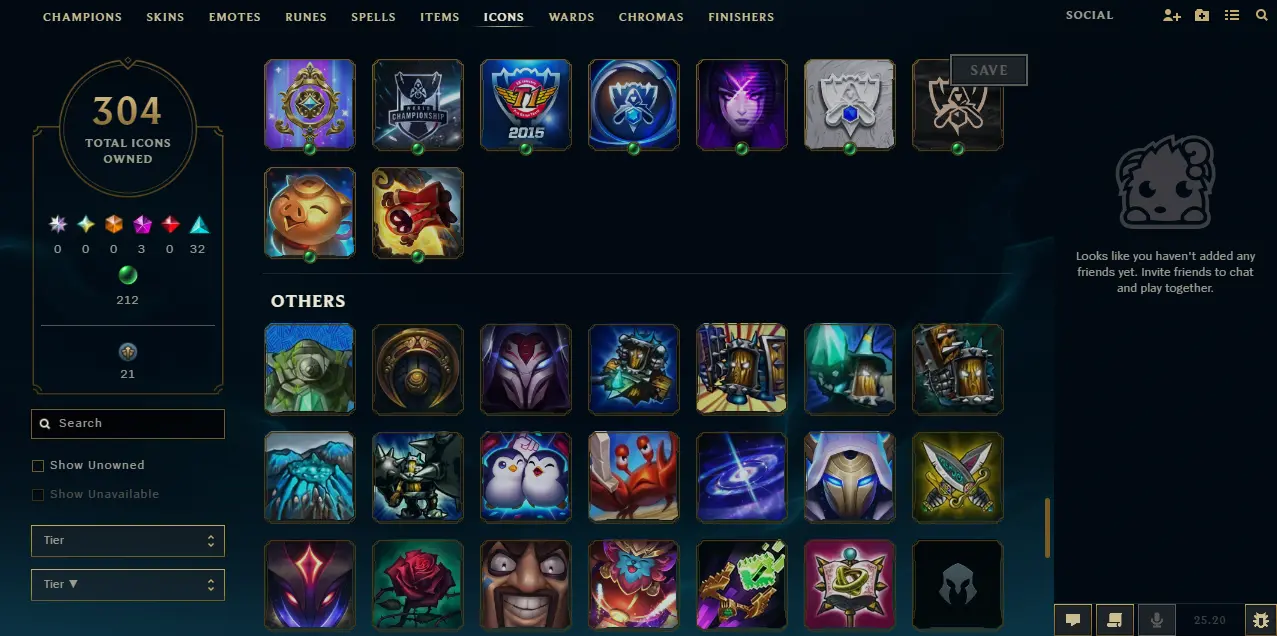Viewport: 1277px width, 636px height.
Task: Open the first Tier dropdown
Action: pyautogui.click(x=128, y=541)
